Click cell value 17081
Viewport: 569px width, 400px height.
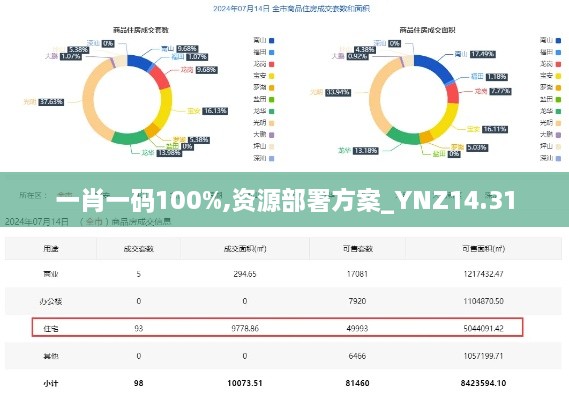pyautogui.click(x=357, y=274)
